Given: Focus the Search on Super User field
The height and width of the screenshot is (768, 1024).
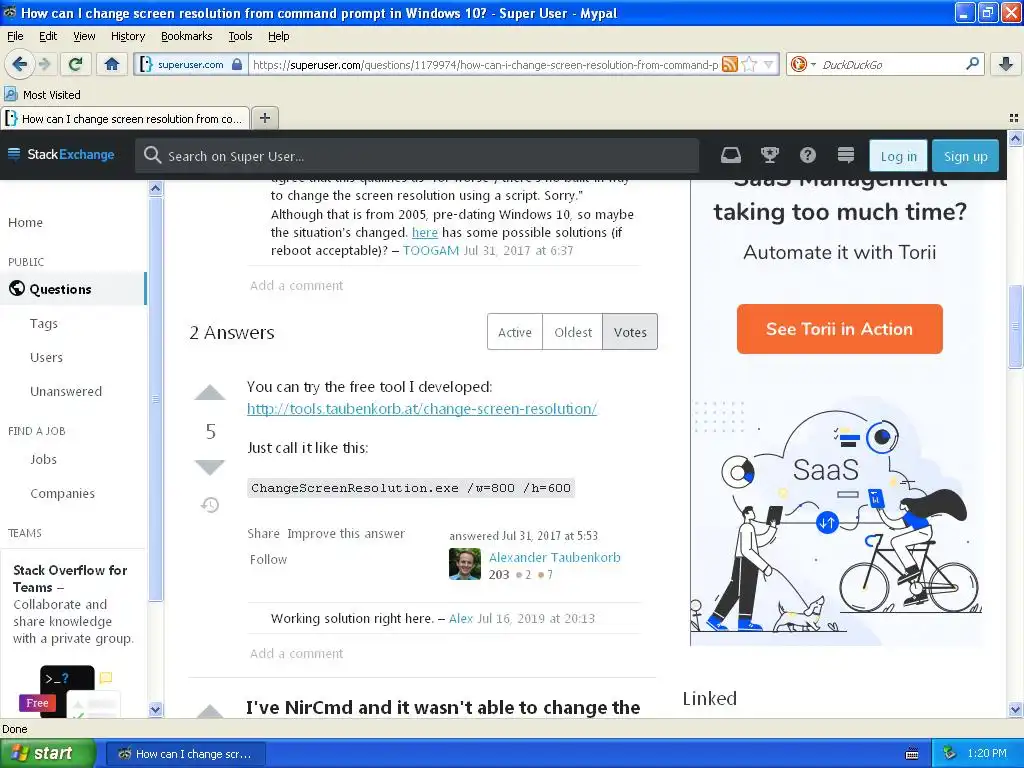Looking at the screenshot, I should pyautogui.click(x=417, y=156).
